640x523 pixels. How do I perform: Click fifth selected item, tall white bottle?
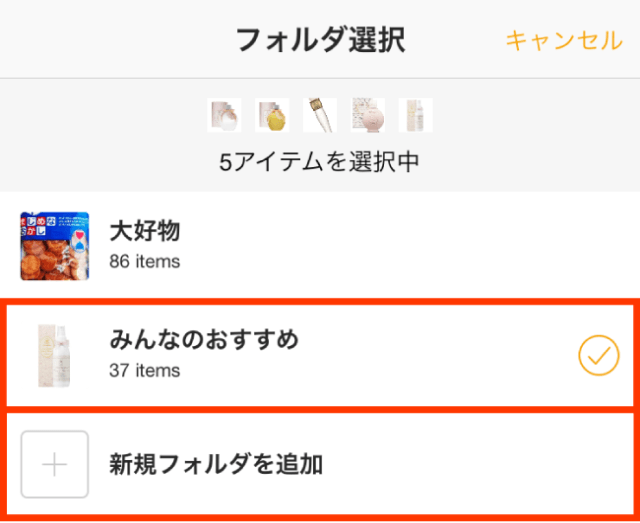pos(415,115)
